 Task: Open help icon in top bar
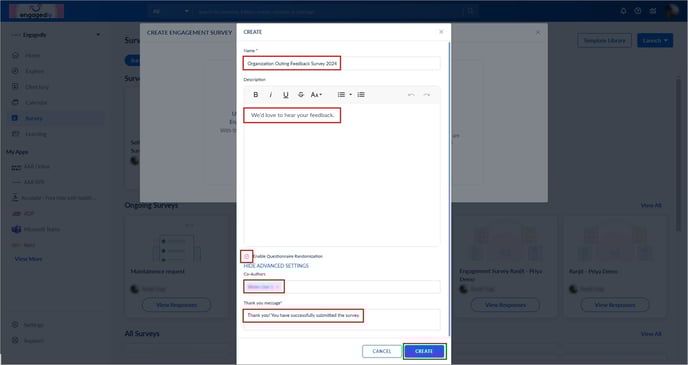[x=638, y=11]
